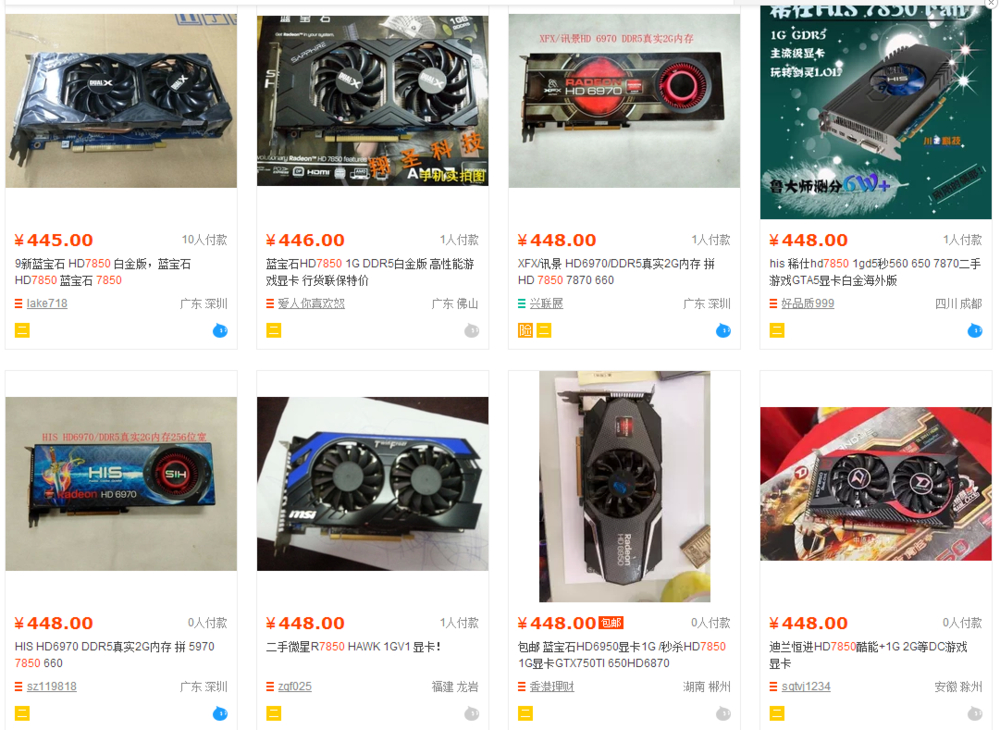This screenshot has width=1000, height=730.
Task: Click gray Wangwang icon for zgf025 listing
Action: pos(471,713)
